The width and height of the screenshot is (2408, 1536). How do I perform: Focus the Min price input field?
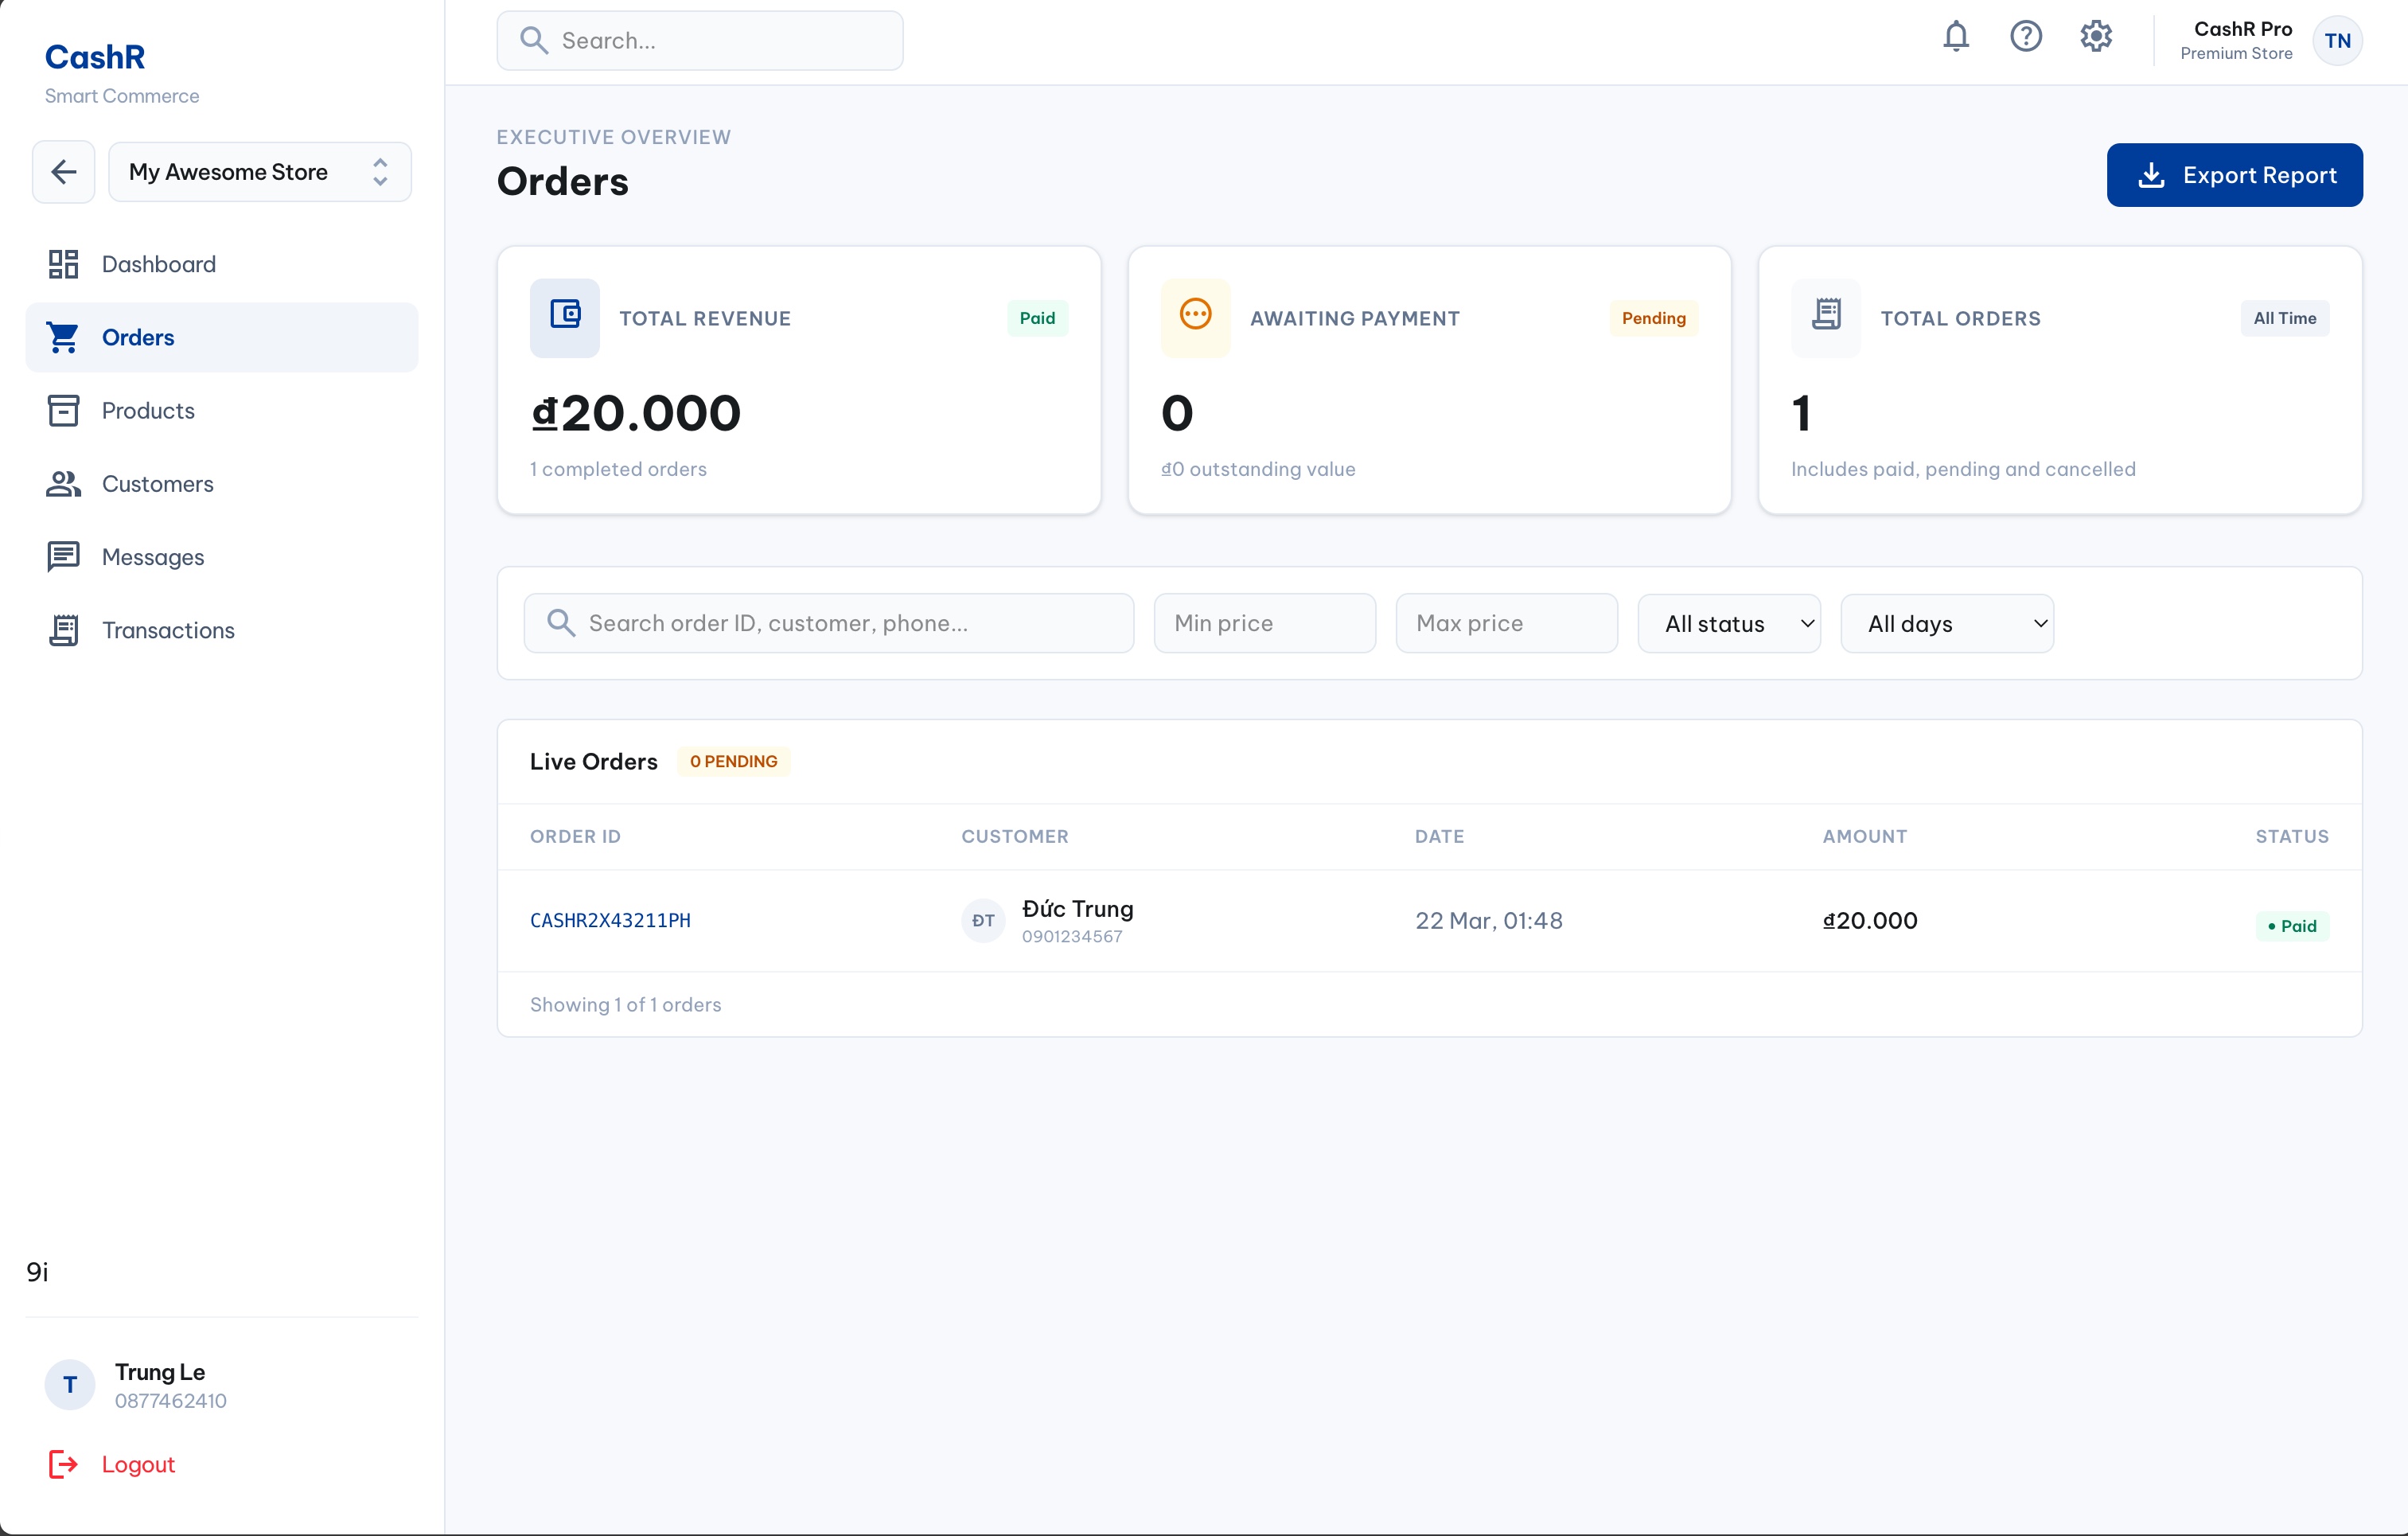coord(1264,624)
